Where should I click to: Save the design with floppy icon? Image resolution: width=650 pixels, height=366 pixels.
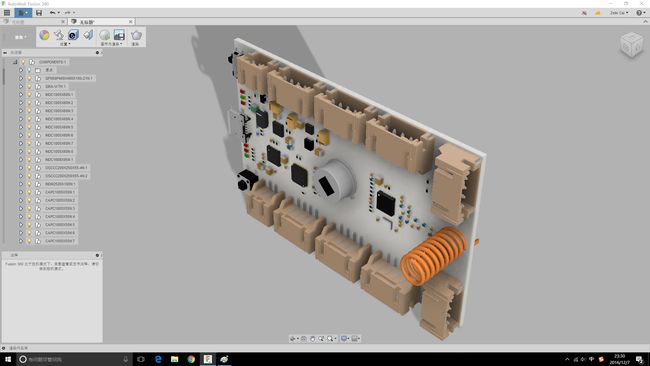click(x=39, y=13)
